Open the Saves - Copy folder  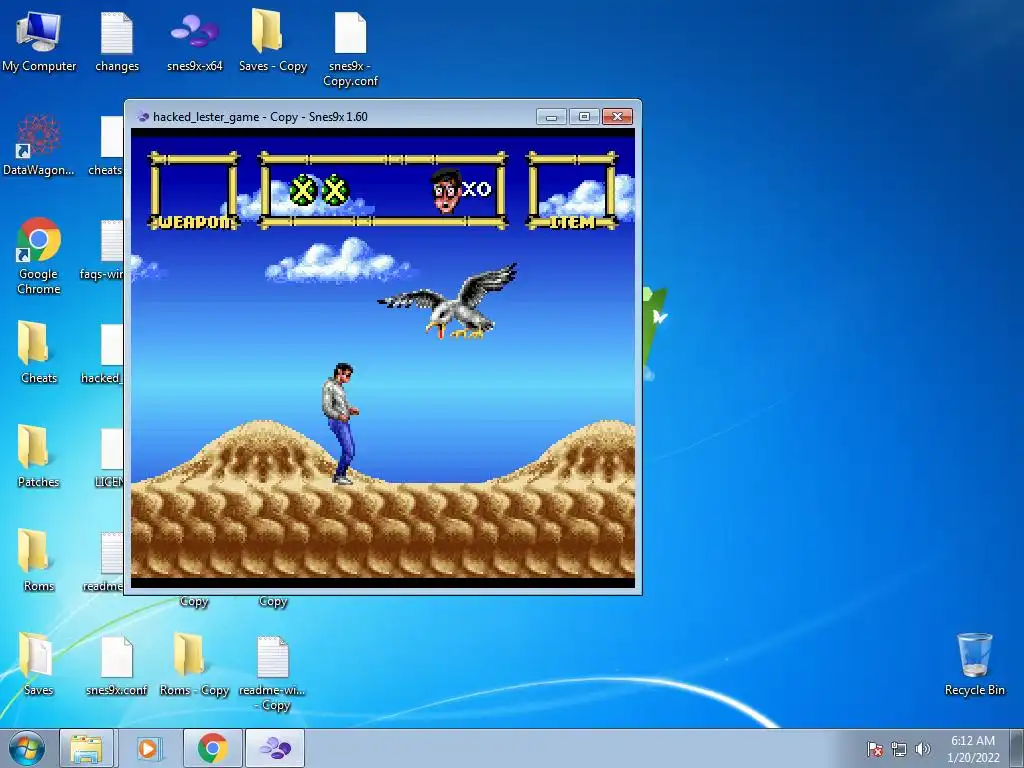tap(273, 42)
